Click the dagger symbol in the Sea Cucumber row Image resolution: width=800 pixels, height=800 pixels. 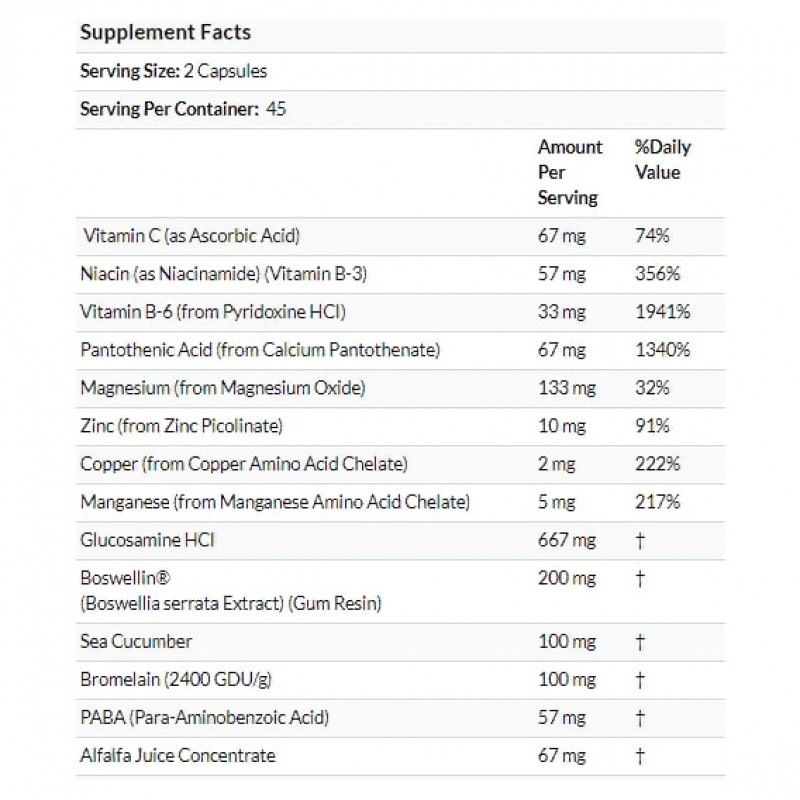coord(641,640)
